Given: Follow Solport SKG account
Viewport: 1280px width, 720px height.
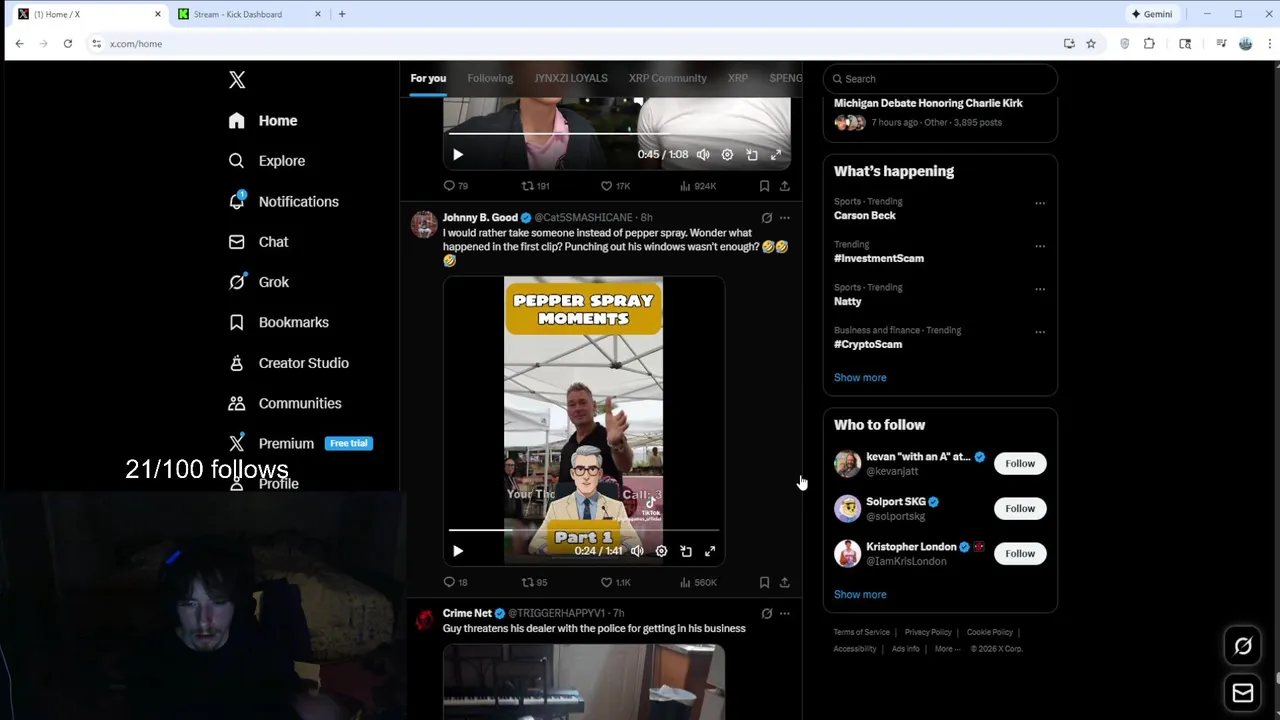Looking at the screenshot, I should coord(1020,509).
